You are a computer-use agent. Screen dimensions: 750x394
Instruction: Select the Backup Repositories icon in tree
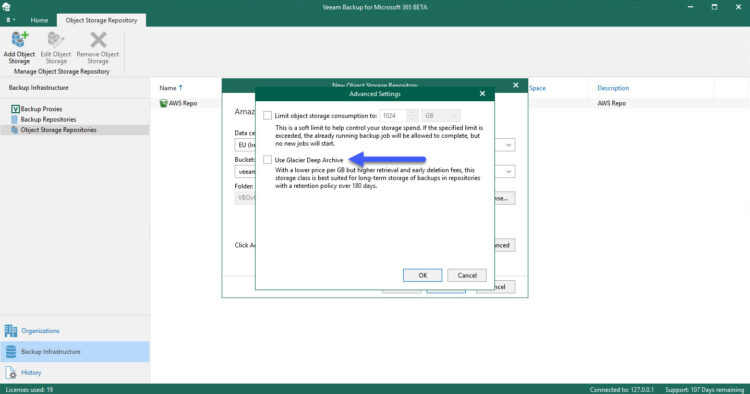[x=14, y=120]
